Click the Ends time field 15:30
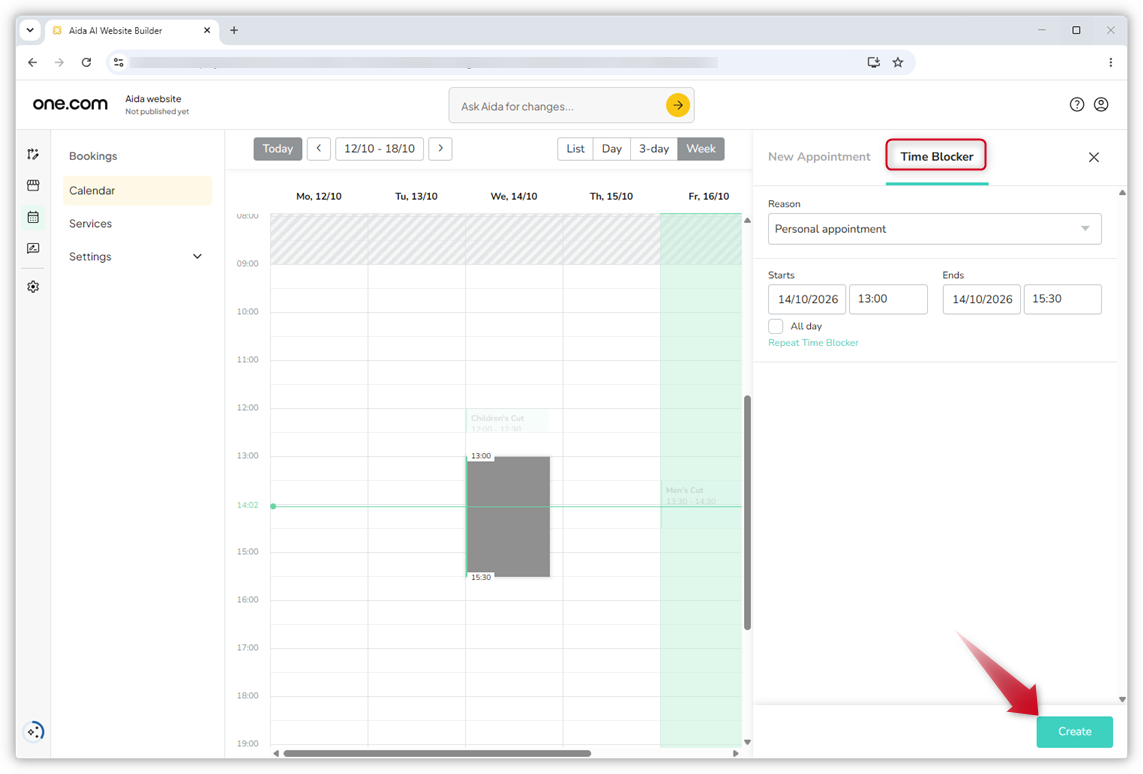This screenshot has width=1143, height=774. click(x=1062, y=299)
